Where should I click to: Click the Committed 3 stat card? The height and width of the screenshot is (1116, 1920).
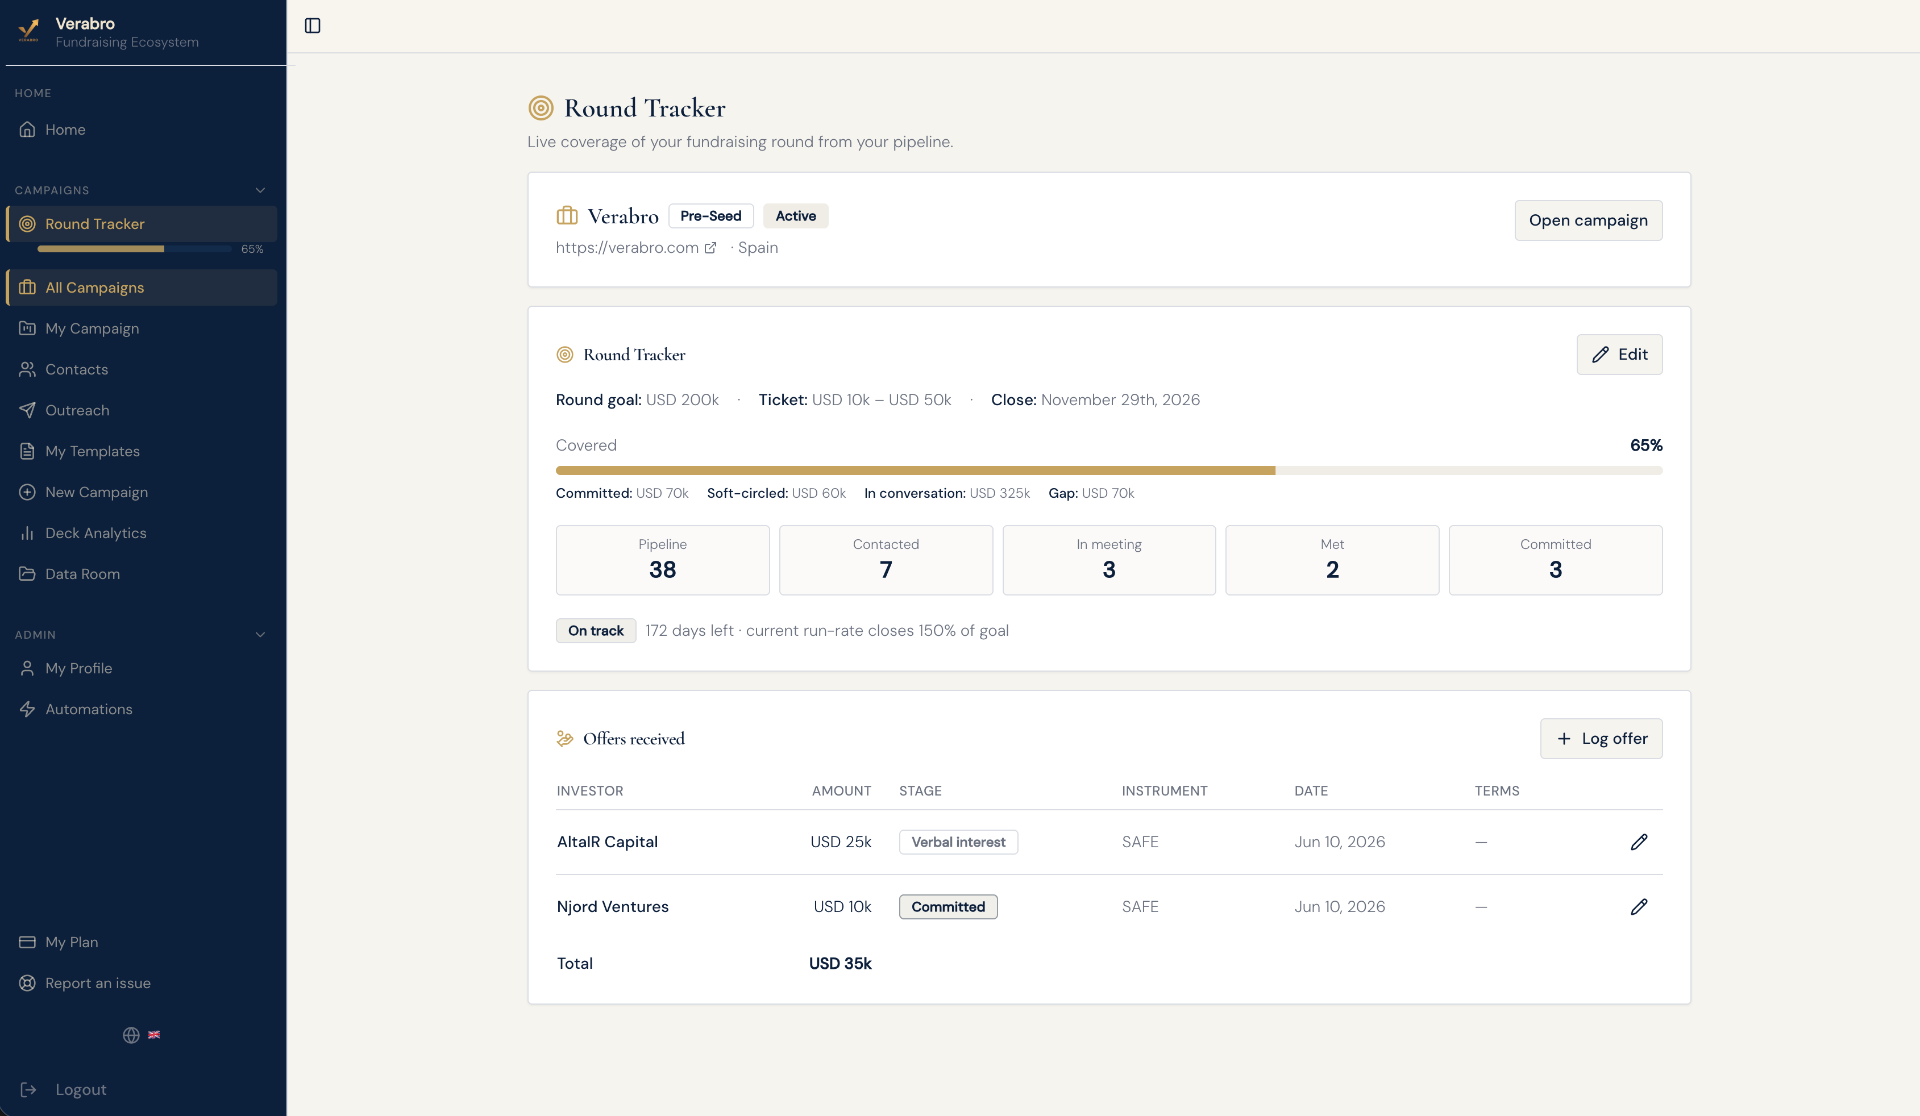[1556, 561]
